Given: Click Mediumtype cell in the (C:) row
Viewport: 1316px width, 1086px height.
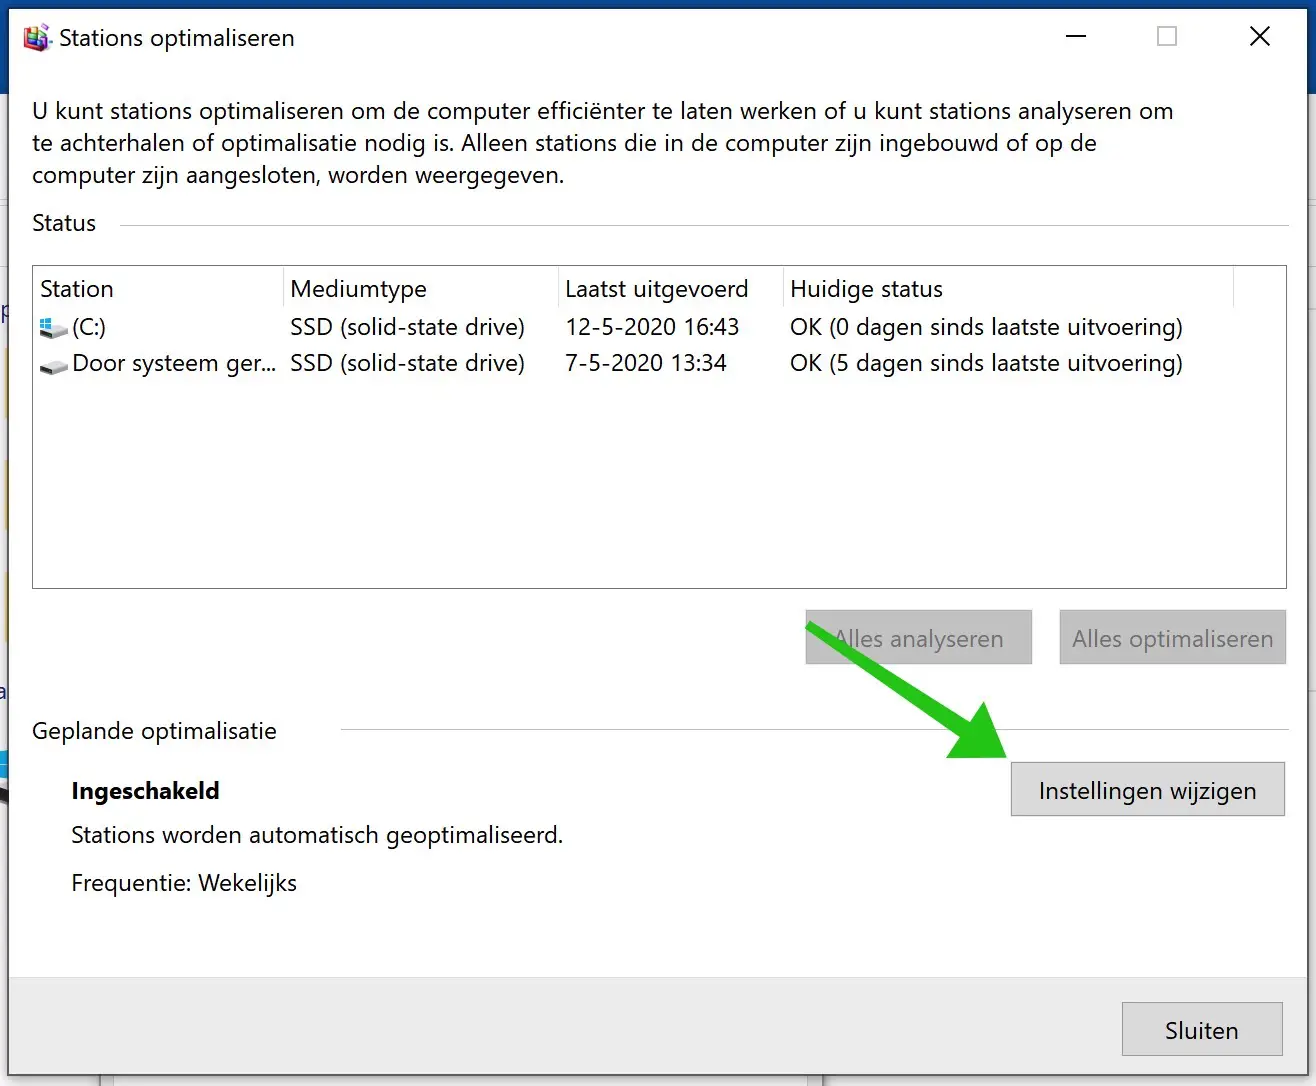Looking at the screenshot, I should point(407,327).
